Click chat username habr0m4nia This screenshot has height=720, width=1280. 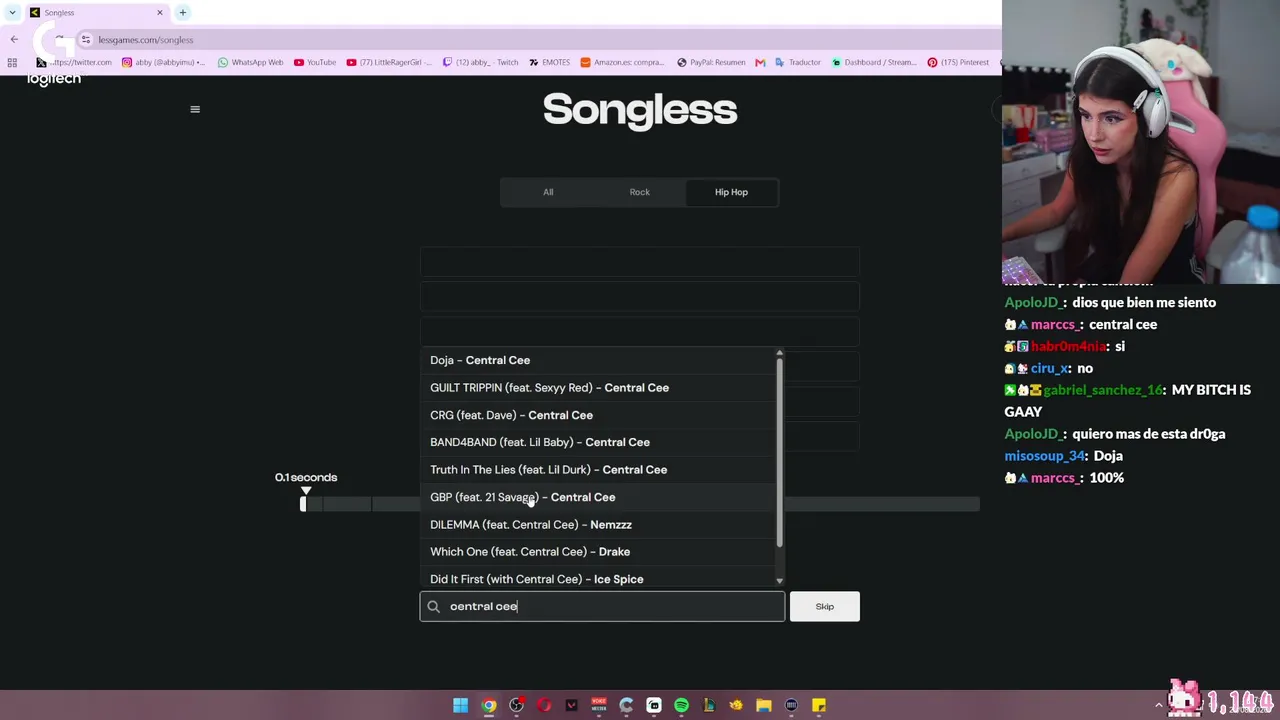coord(1068,346)
